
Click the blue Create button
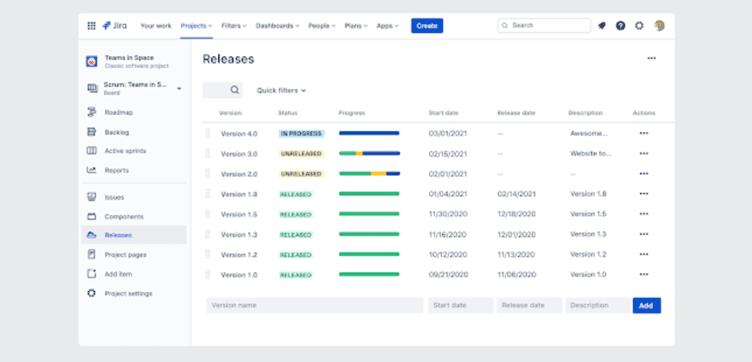click(427, 26)
